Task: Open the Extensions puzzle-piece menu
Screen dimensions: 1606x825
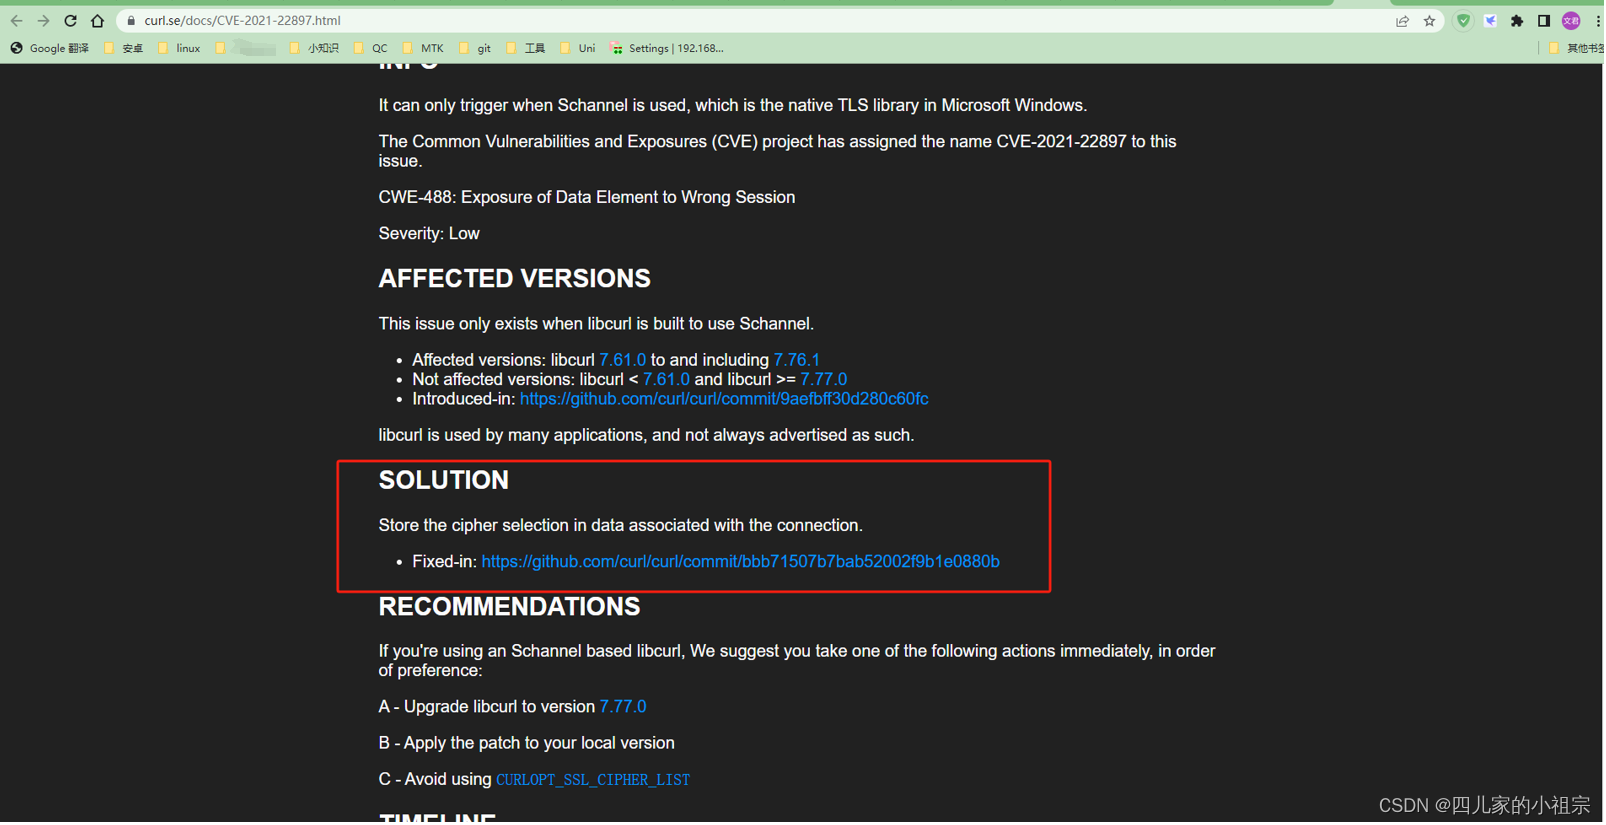Action: click(1518, 20)
